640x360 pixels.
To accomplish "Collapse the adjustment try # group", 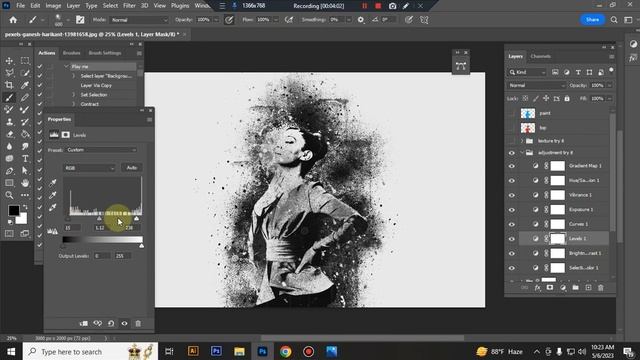I will point(522,153).
